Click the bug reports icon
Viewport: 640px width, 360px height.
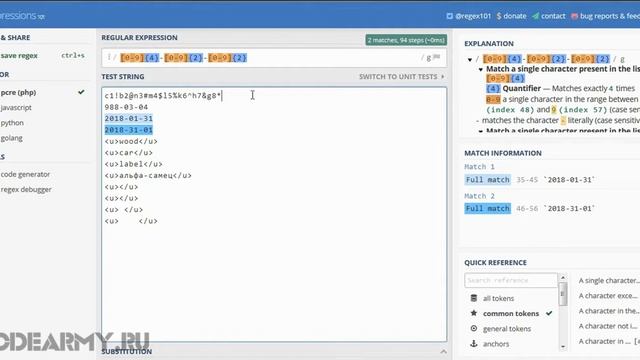574,16
